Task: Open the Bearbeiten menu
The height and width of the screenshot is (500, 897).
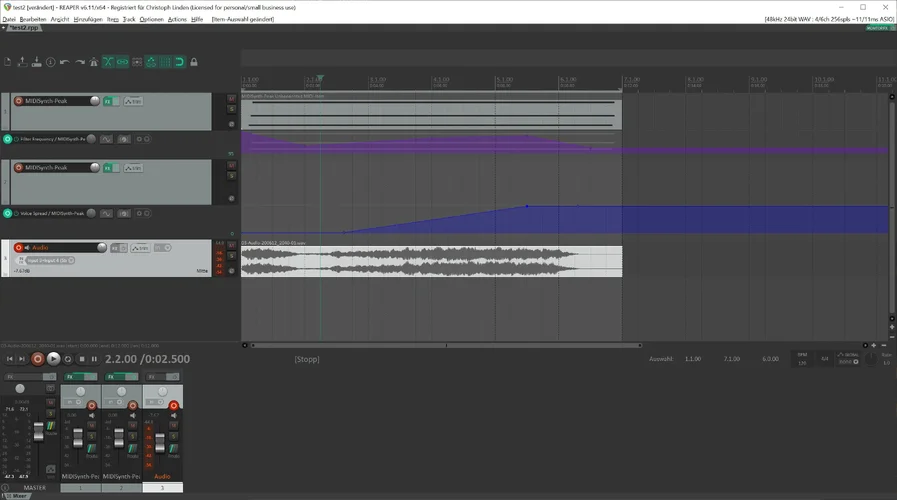Action: tap(33, 19)
